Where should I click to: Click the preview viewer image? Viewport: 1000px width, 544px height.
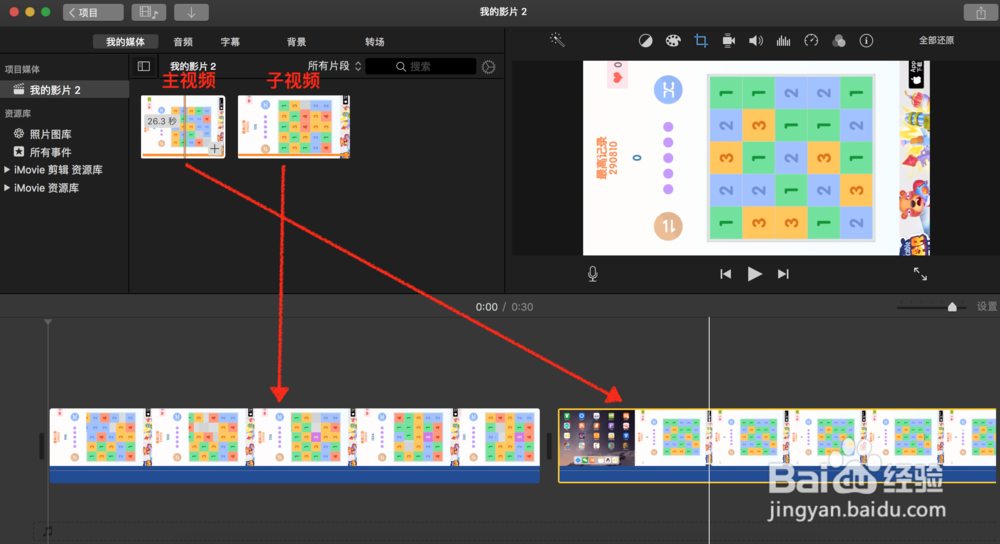pos(756,158)
